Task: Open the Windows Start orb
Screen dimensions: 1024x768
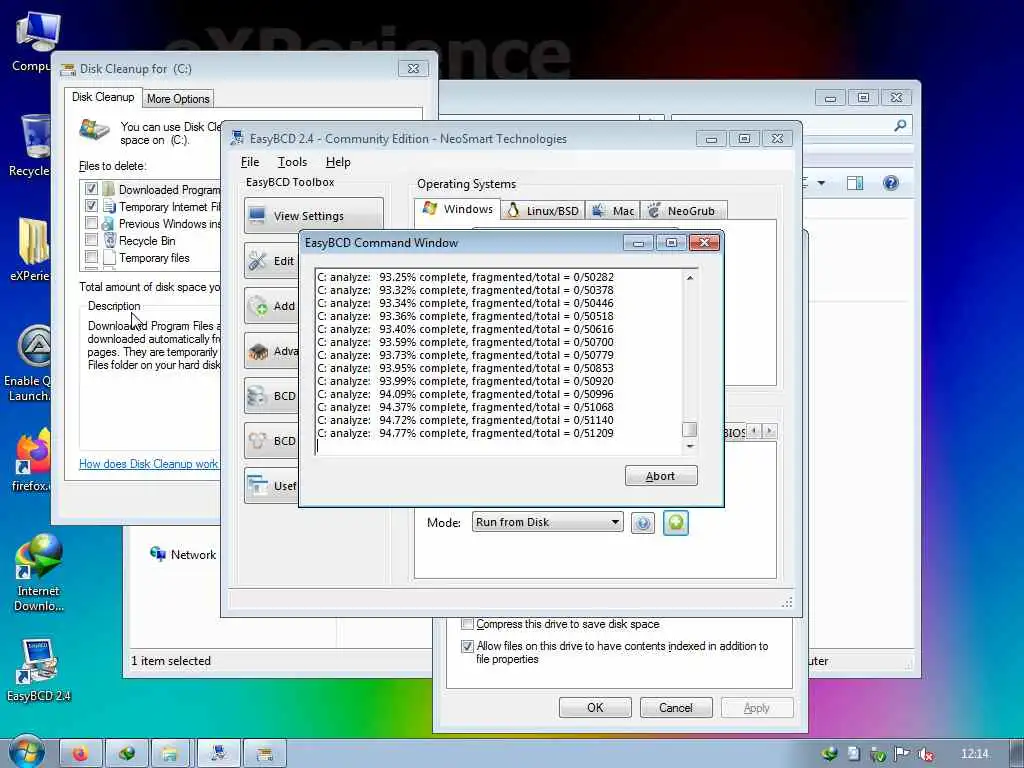Action: [x=27, y=752]
